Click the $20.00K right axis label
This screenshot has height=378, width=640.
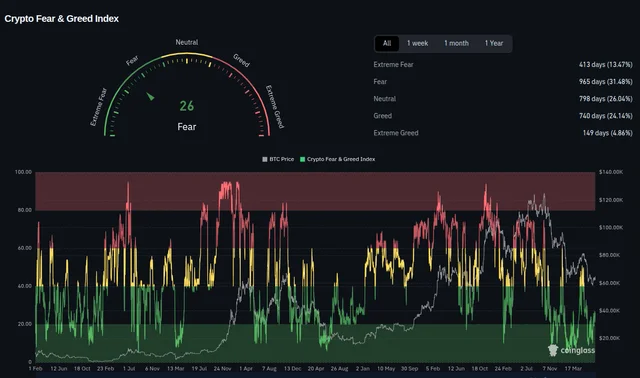[610, 338]
